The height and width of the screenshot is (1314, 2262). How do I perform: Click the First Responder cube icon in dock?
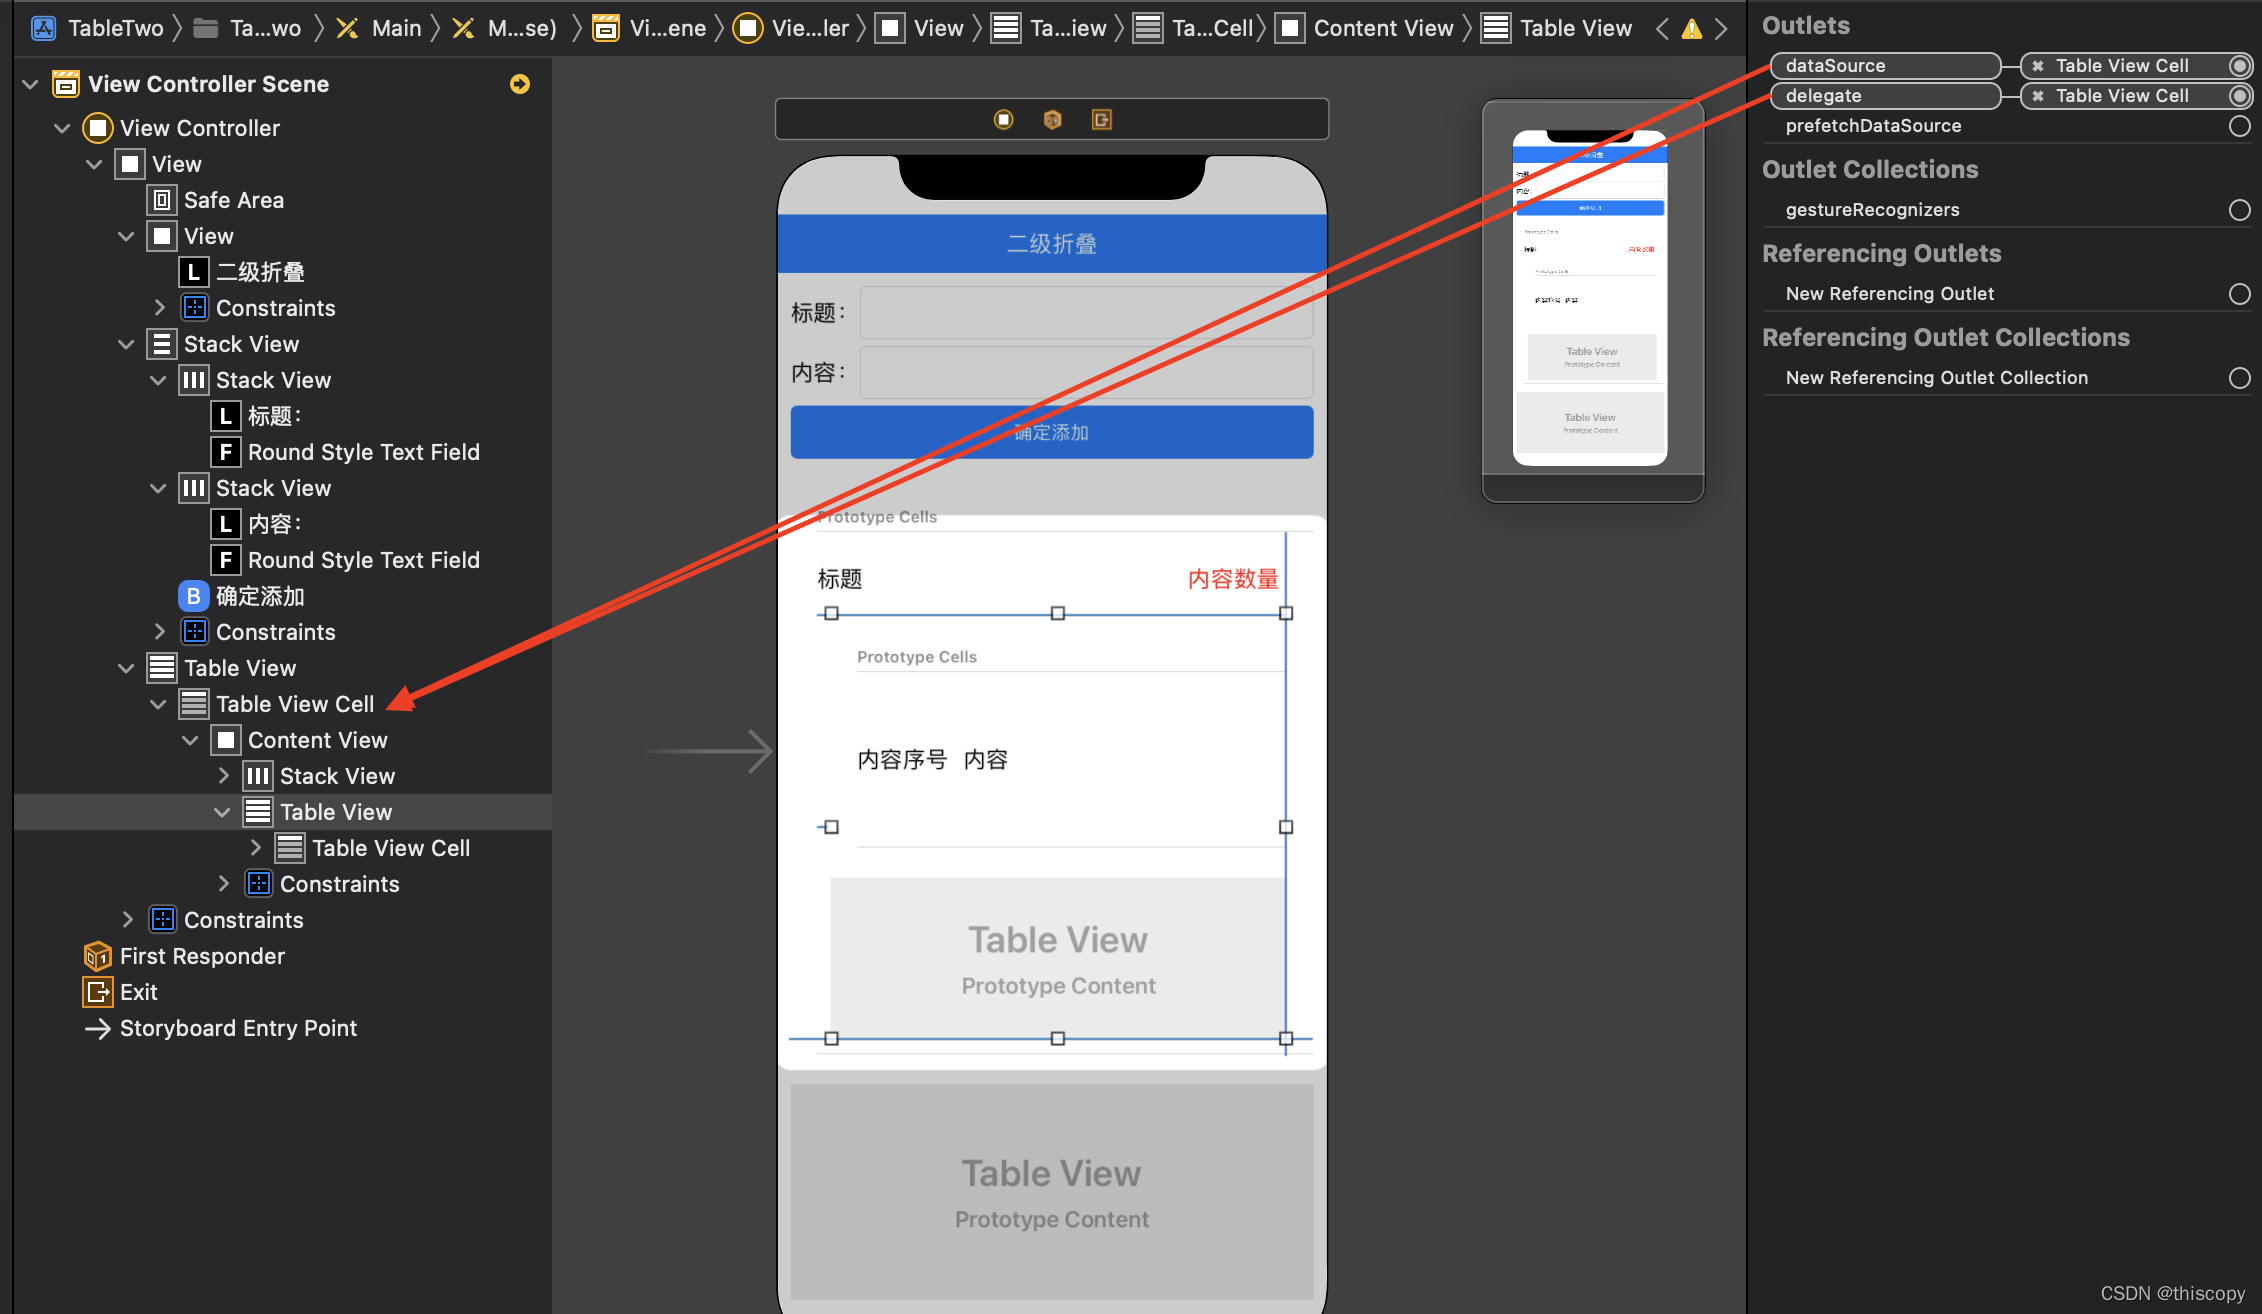1052,120
